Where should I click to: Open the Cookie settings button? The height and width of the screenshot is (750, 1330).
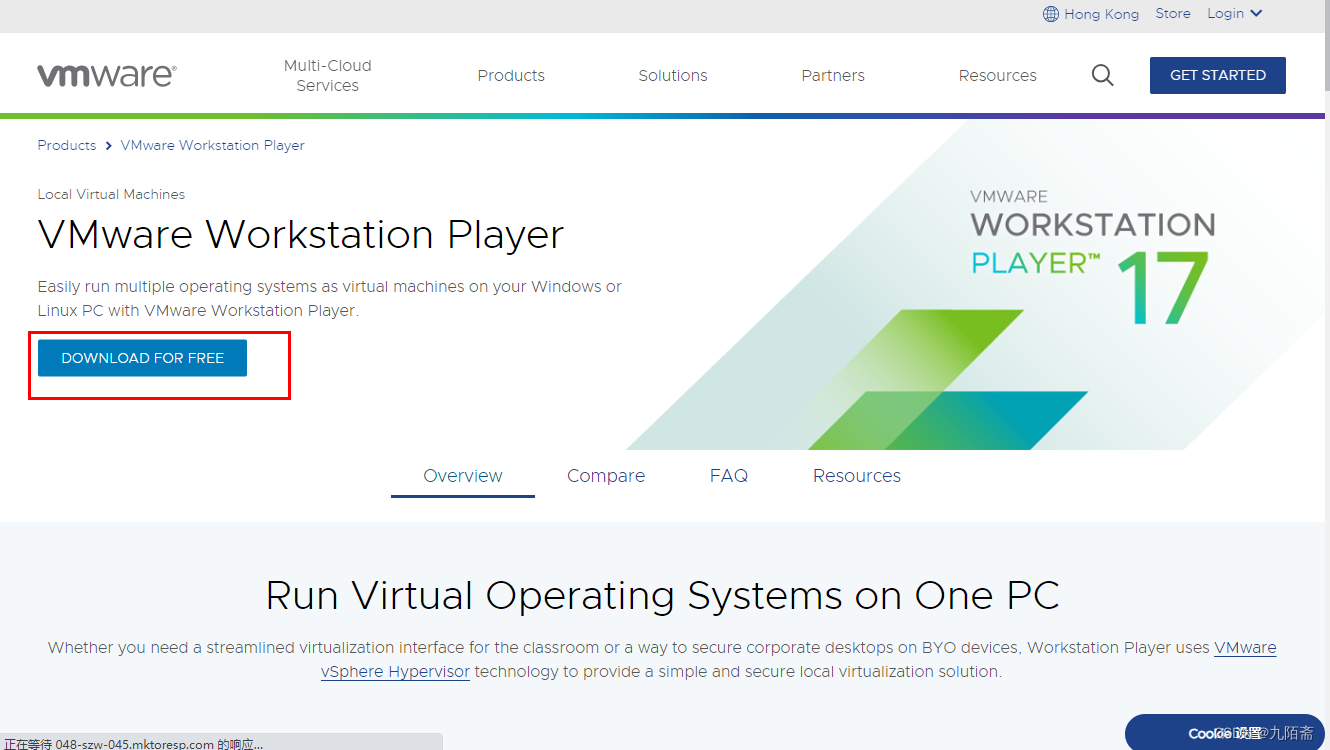[x=1226, y=733]
